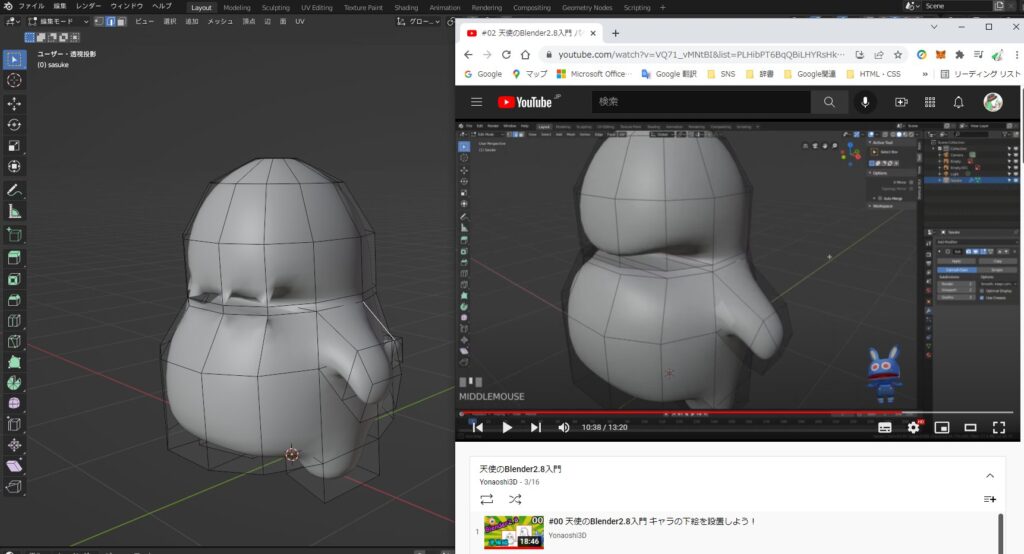The height and width of the screenshot is (554, 1024).
Task: Open YouTube video settings gear
Action: [913, 427]
